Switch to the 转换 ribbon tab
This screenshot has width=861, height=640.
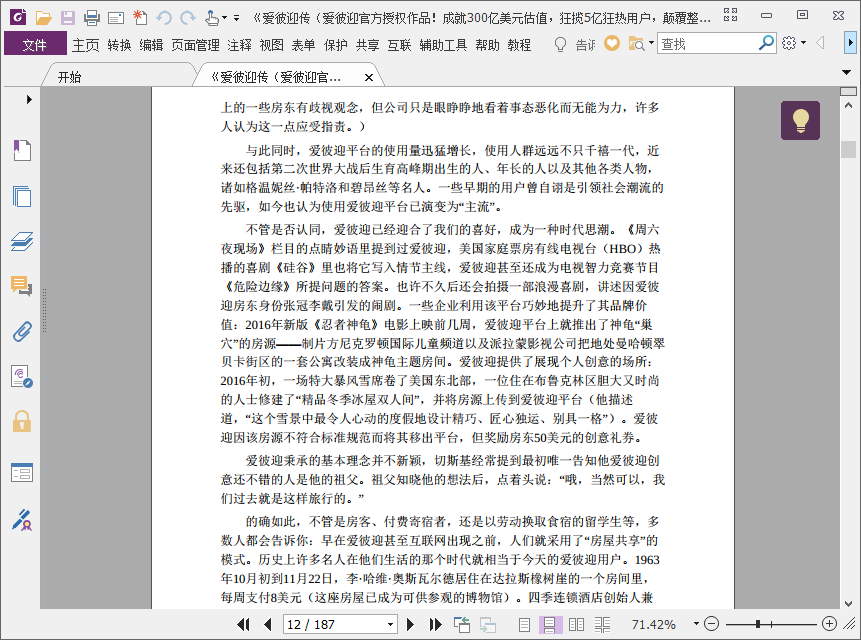pos(119,44)
